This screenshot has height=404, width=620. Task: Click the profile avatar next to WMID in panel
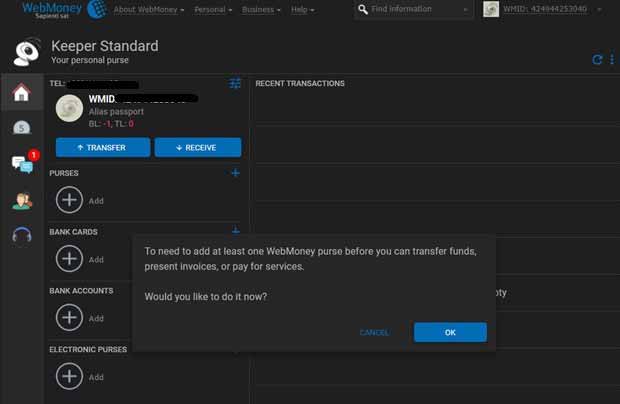click(x=69, y=108)
